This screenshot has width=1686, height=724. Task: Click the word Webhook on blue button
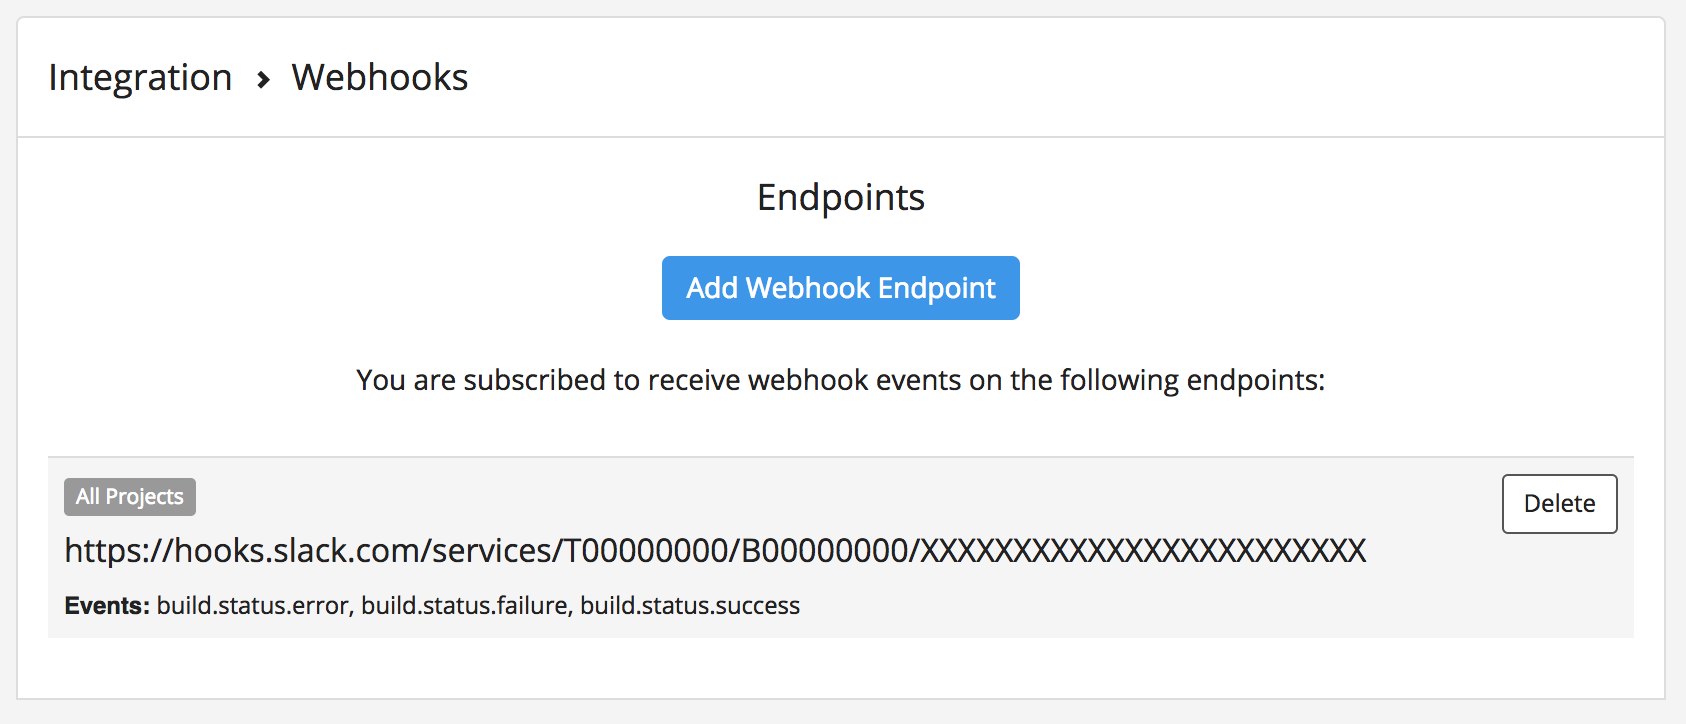(808, 288)
